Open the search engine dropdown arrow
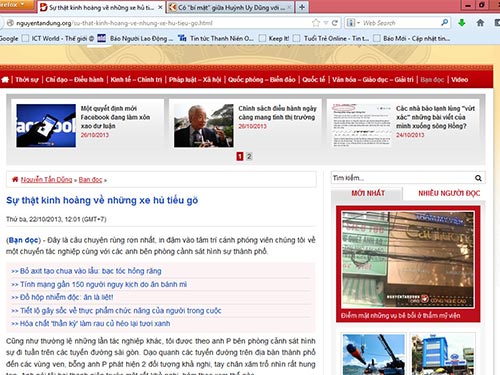500x375 pixels. (358, 23)
